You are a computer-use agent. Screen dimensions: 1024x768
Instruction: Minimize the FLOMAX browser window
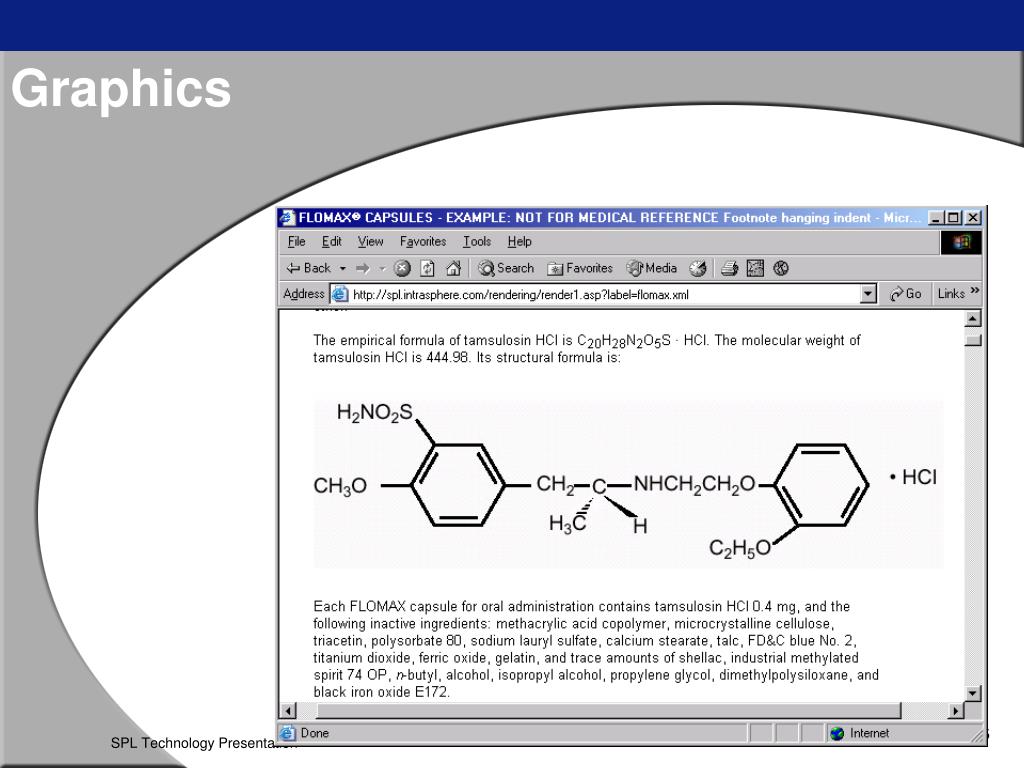[936, 217]
